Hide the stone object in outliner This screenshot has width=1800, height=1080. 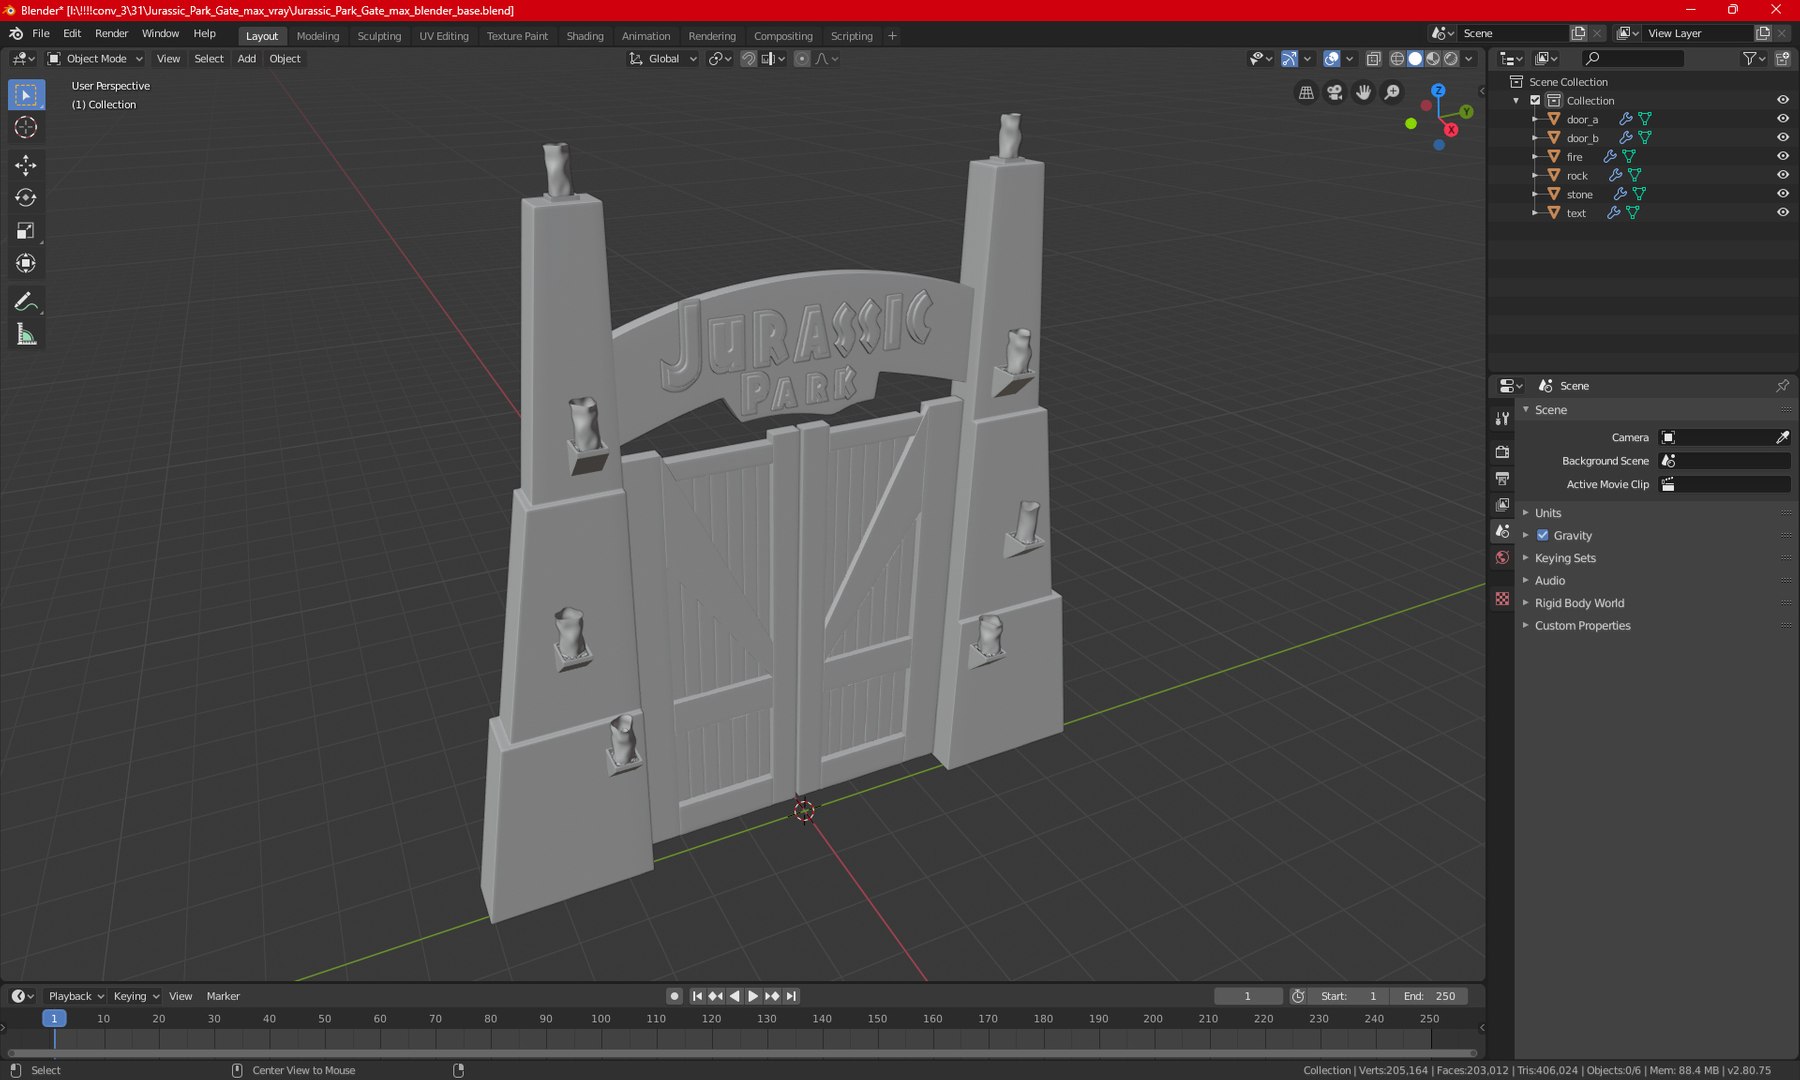1782,194
